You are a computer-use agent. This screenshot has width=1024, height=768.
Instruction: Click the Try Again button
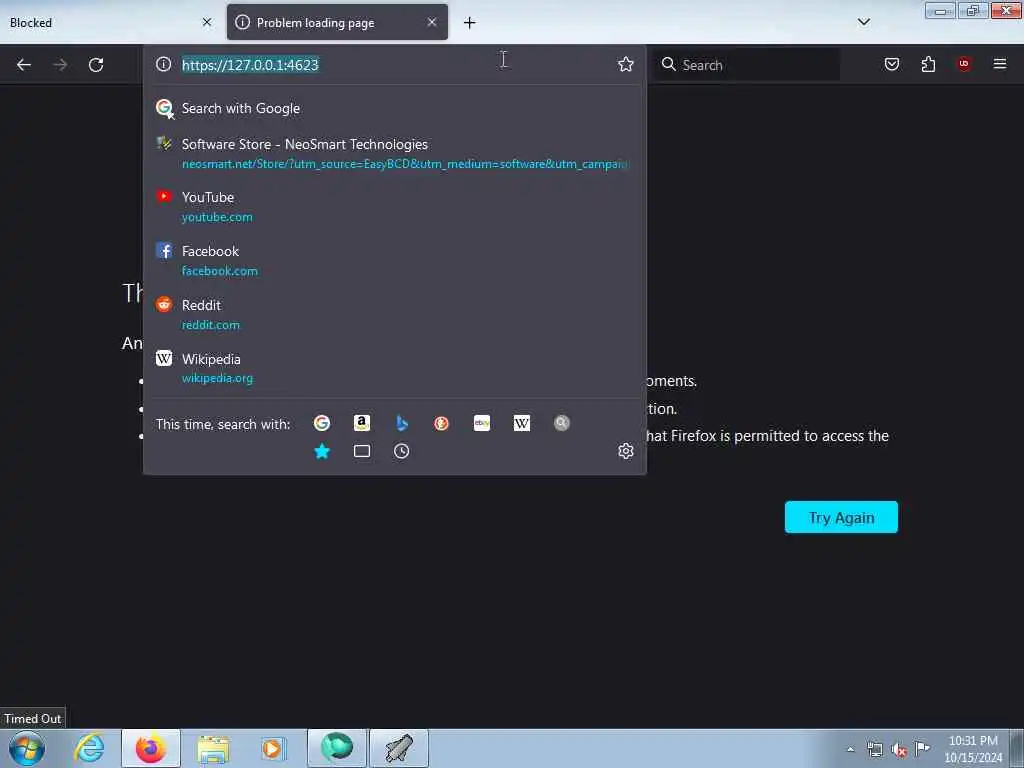[841, 517]
